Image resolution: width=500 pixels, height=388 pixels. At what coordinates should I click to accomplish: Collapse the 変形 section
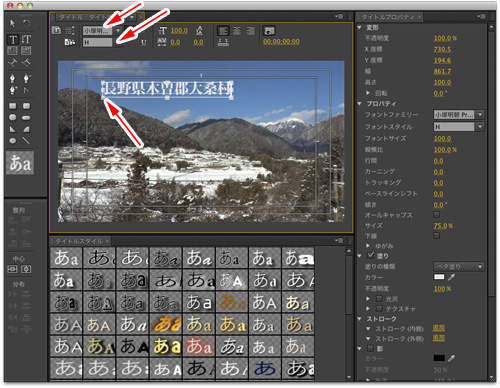359,27
